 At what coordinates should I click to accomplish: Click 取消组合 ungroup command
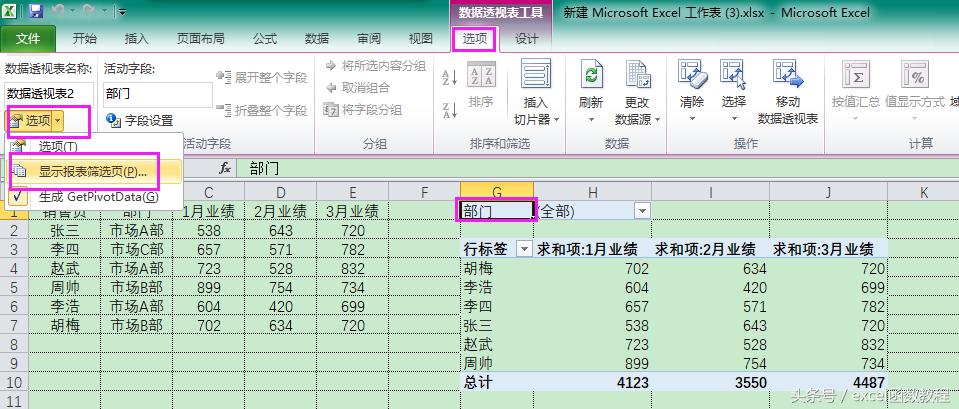tap(357, 87)
